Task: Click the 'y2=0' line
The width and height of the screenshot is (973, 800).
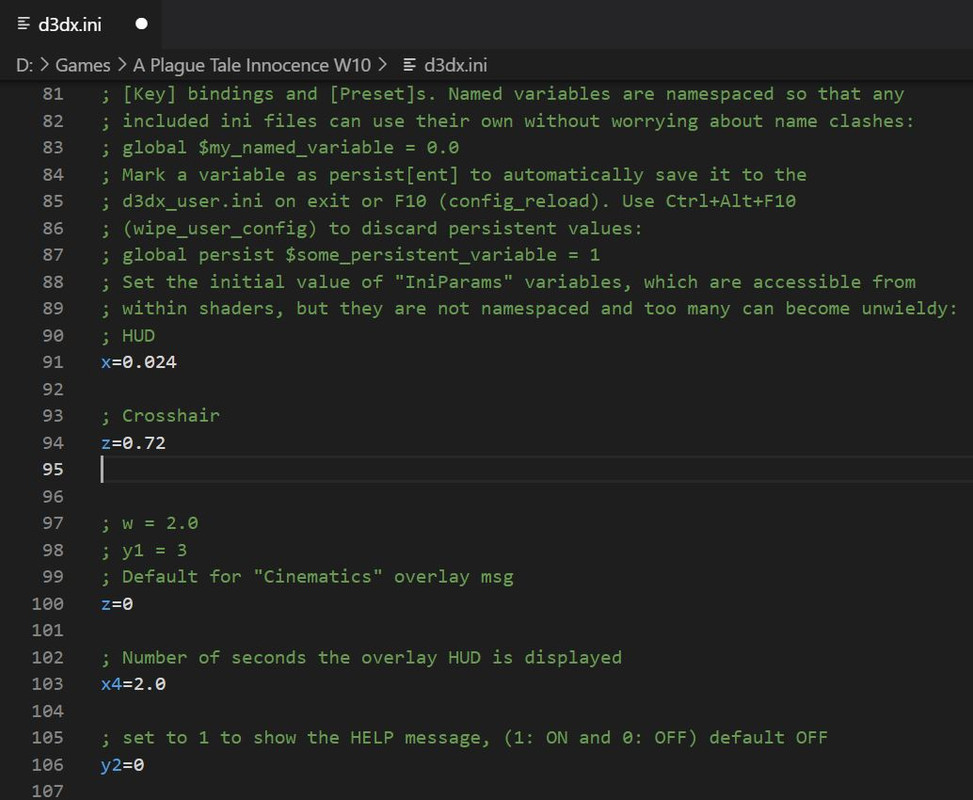Action: coord(123,765)
